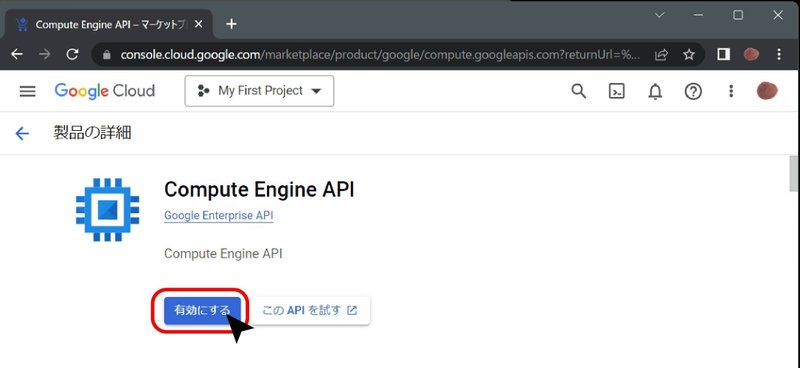The image size is (800, 368).
Task: Click the search magnifier icon in the console header
Action: 578,91
